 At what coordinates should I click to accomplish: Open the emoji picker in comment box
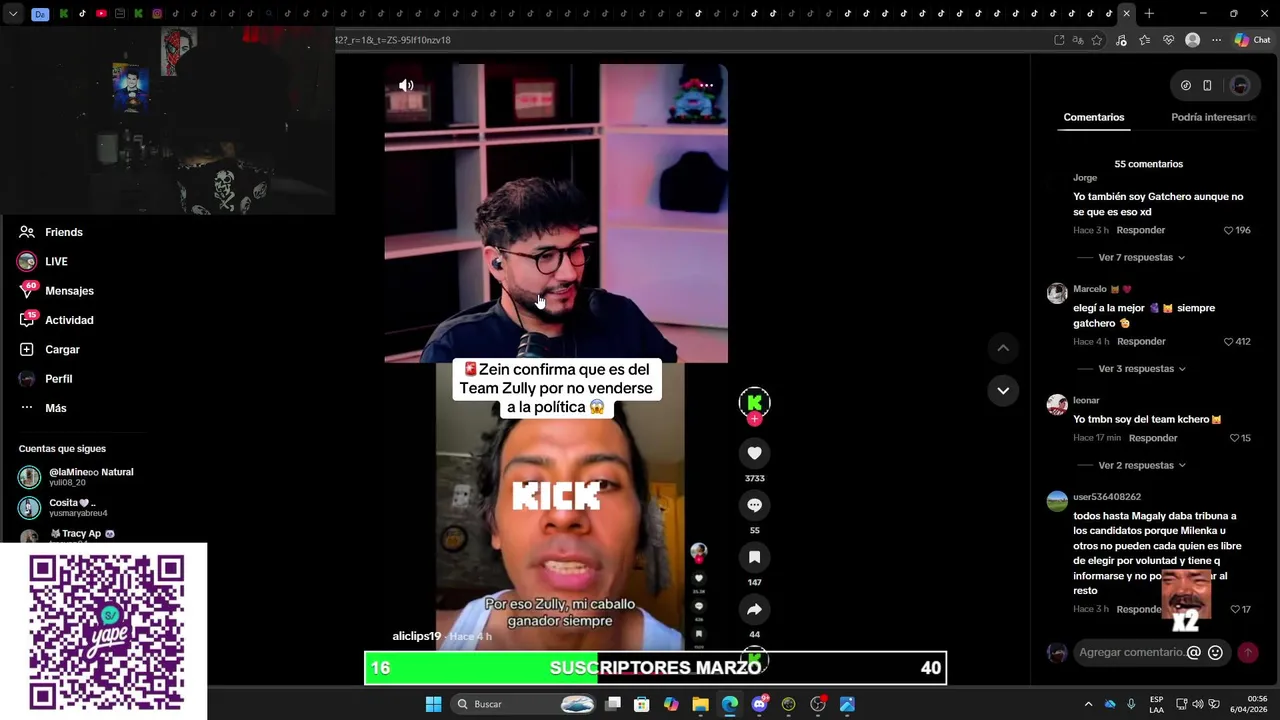point(1216,653)
